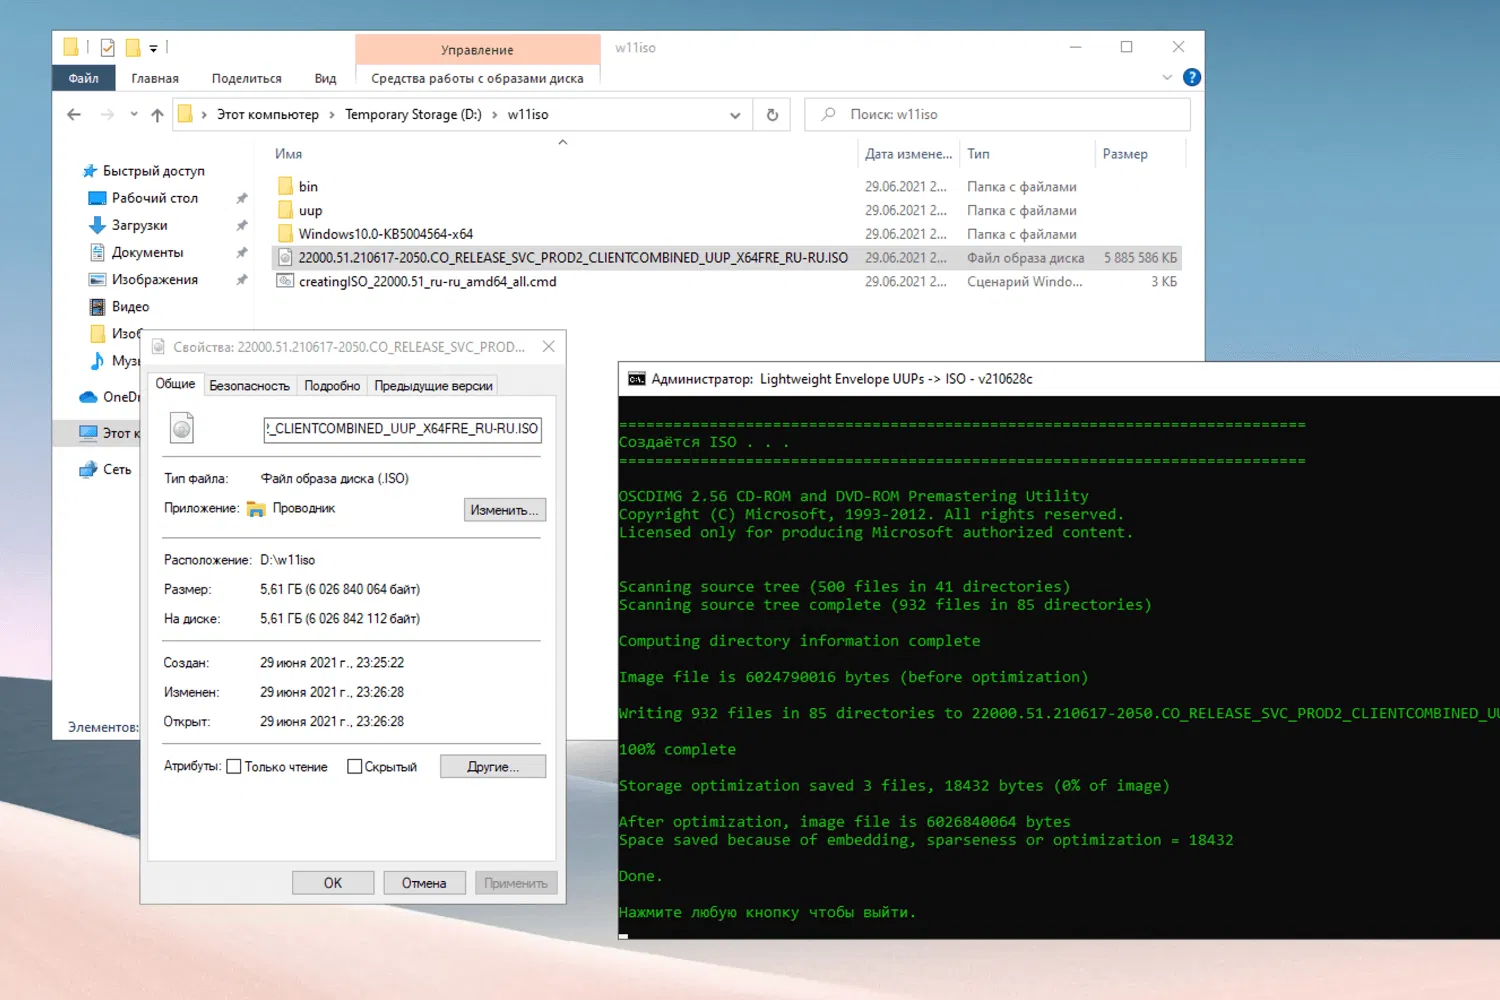
Task: Open the uup folder
Action: pyautogui.click(x=310, y=210)
